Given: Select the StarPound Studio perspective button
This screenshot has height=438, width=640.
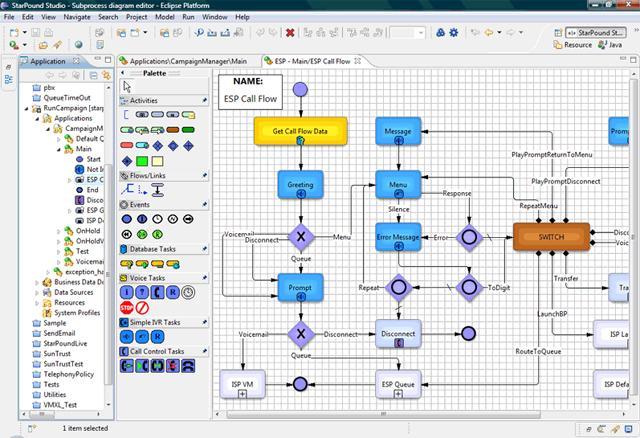Looking at the screenshot, I should click(x=596, y=33).
